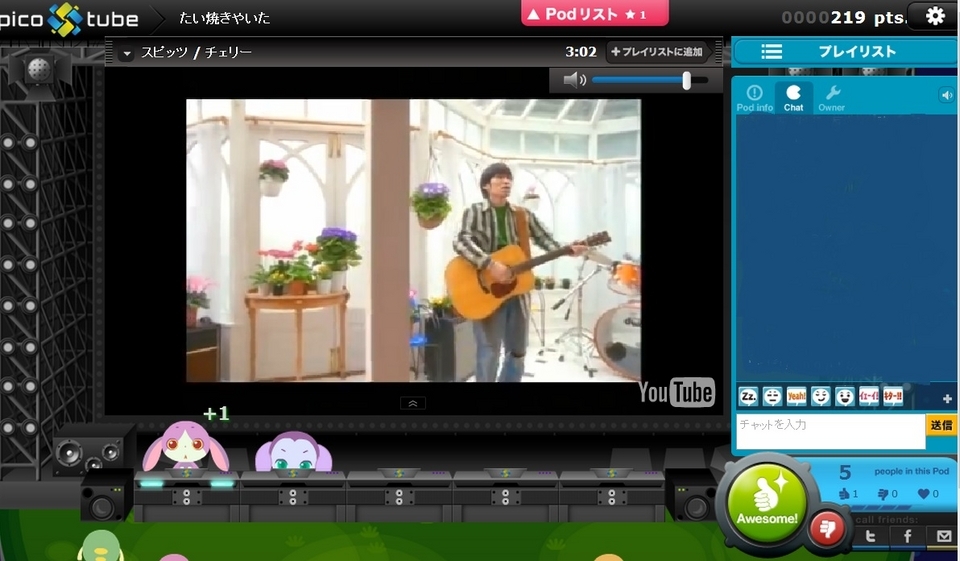The height and width of the screenshot is (561, 960).
Task: Switch to the Owner tab
Action: tap(831, 99)
